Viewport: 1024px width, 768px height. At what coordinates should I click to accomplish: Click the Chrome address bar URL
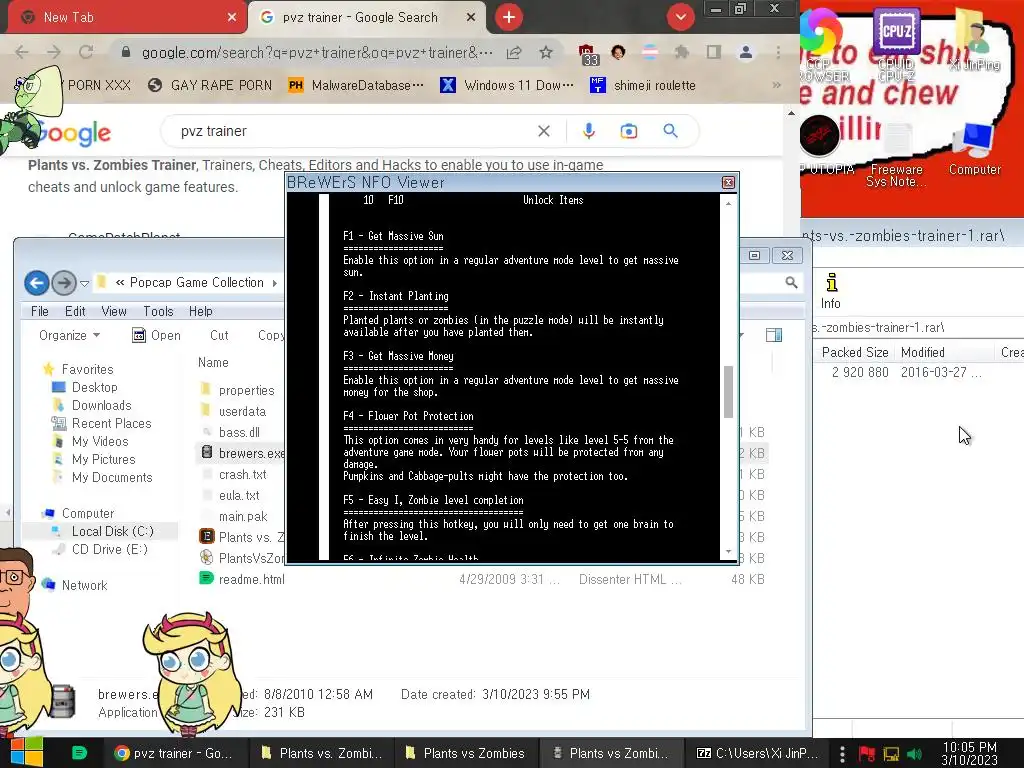coord(317,52)
